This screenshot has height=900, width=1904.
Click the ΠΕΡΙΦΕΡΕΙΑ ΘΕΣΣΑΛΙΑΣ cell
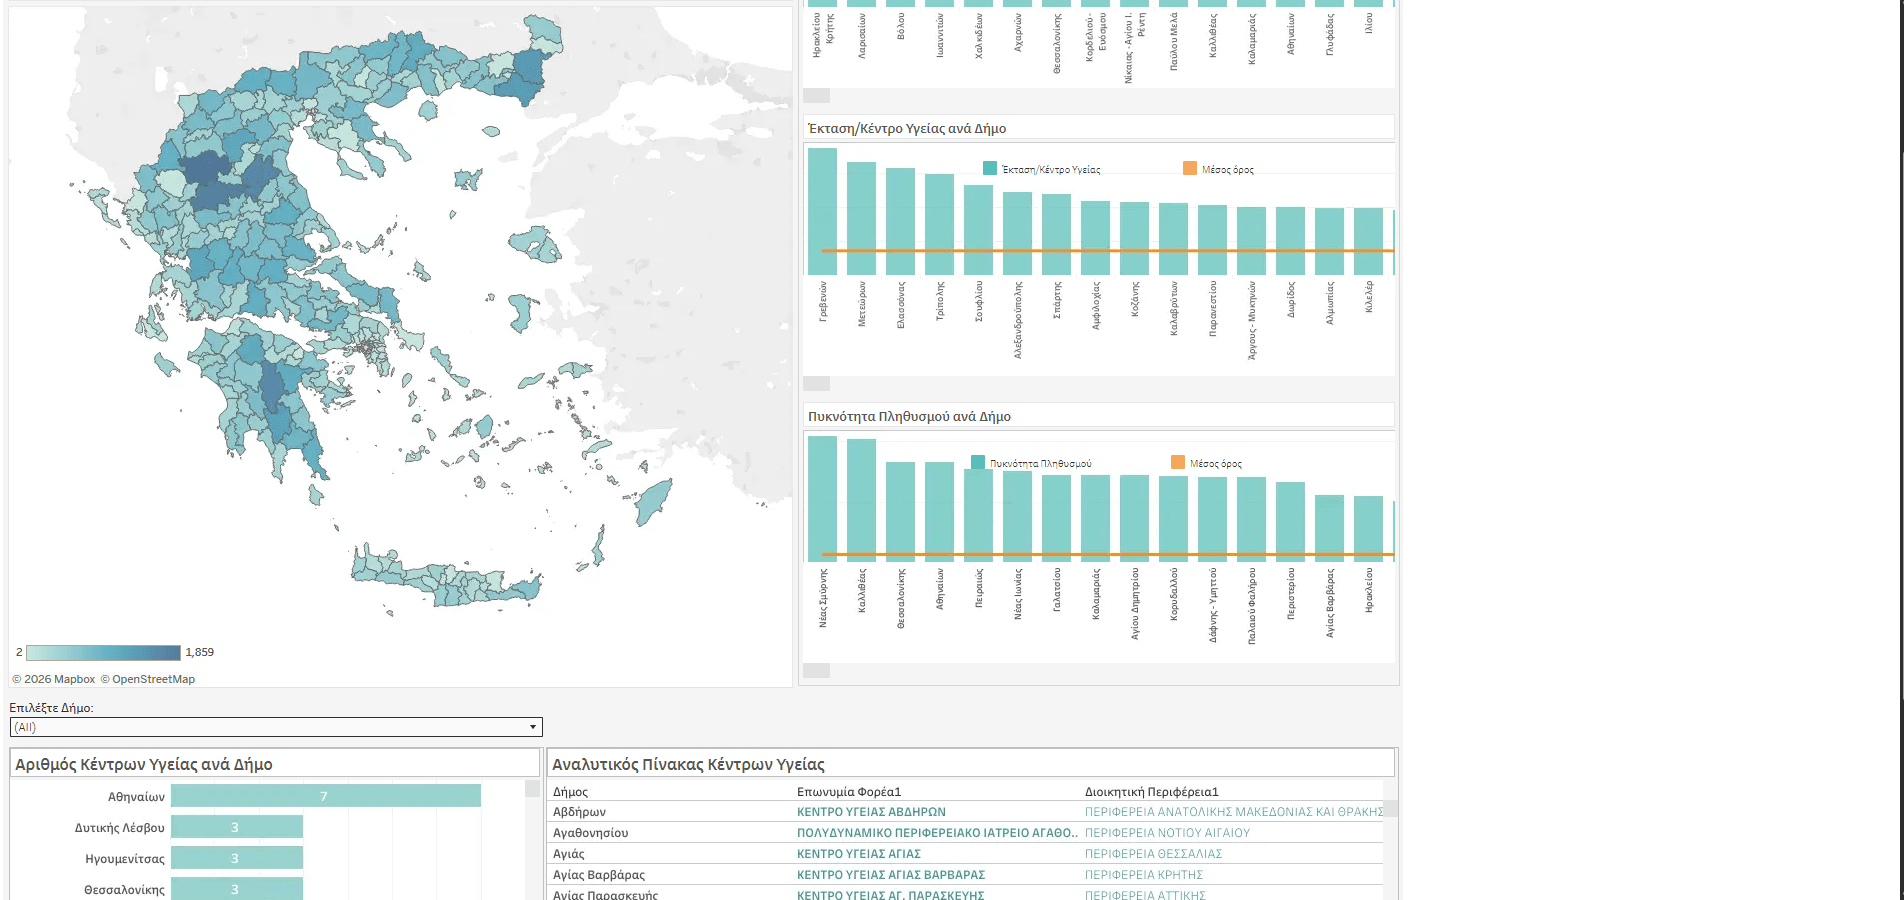pos(1153,854)
